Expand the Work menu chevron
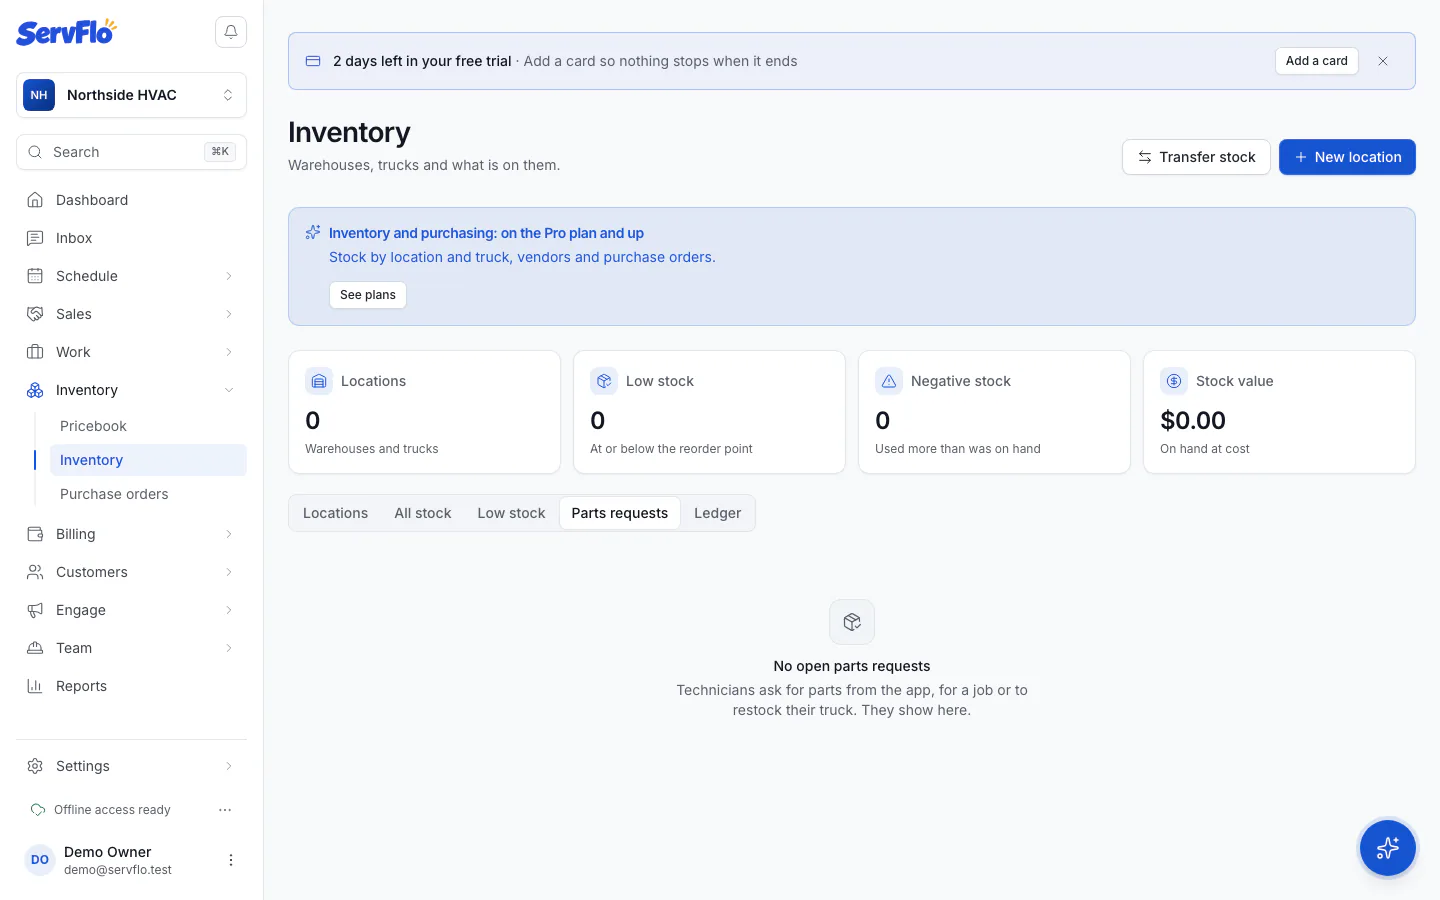 (x=229, y=352)
